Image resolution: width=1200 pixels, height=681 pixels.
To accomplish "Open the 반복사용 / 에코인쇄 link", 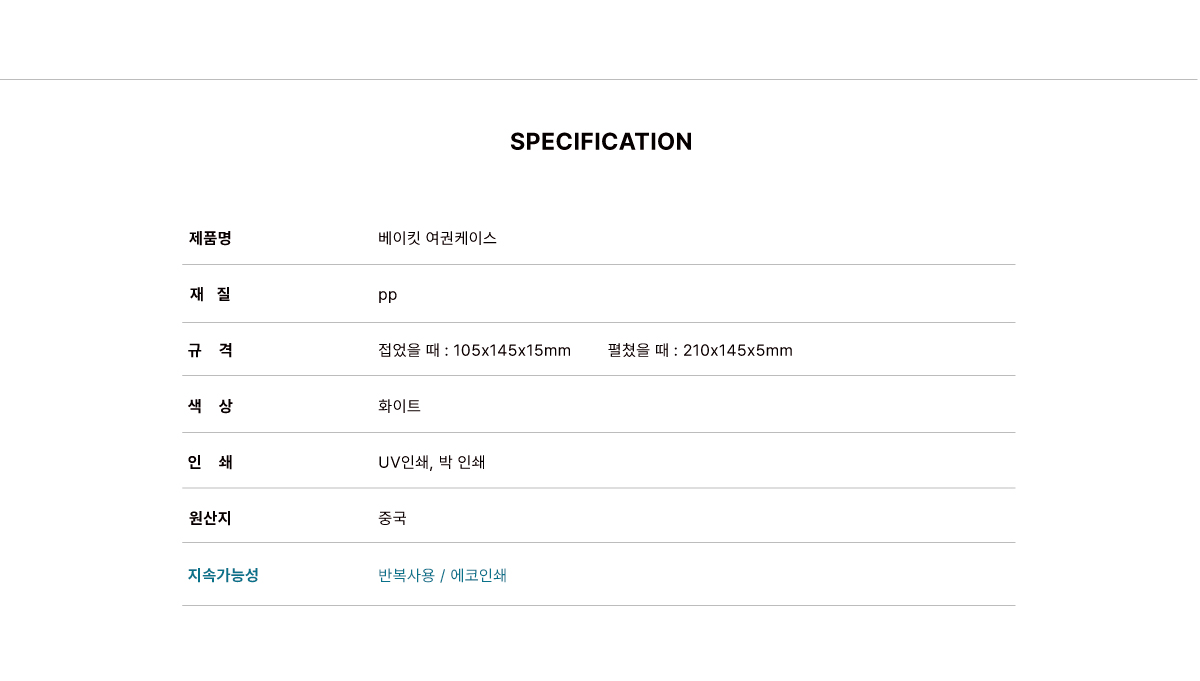I will click(442, 575).
